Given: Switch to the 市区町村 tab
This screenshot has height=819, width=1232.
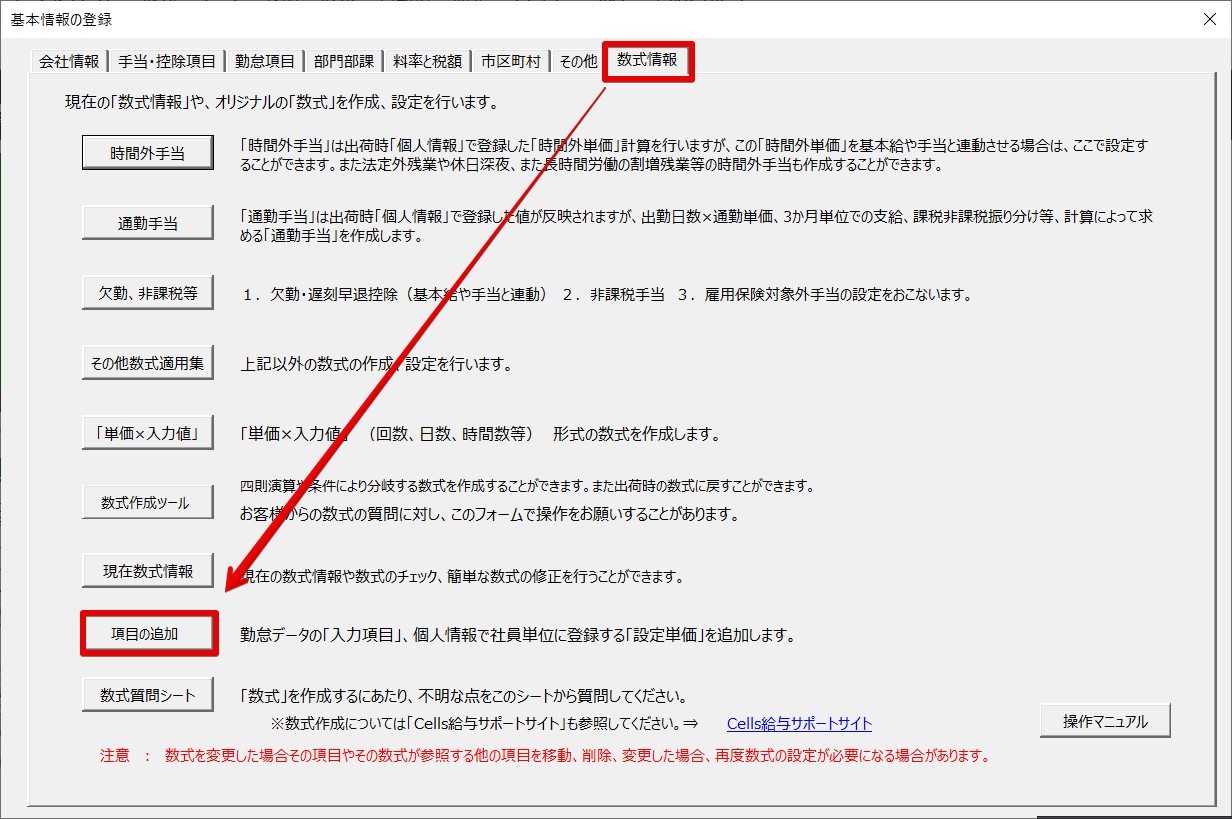Looking at the screenshot, I should (x=510, y=62).
